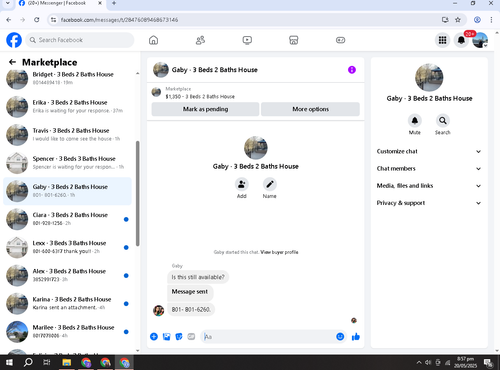The image size is (500, 370).
Task: Open Windows Start menu
Action: pyautogui.click(x=9, y=362)
